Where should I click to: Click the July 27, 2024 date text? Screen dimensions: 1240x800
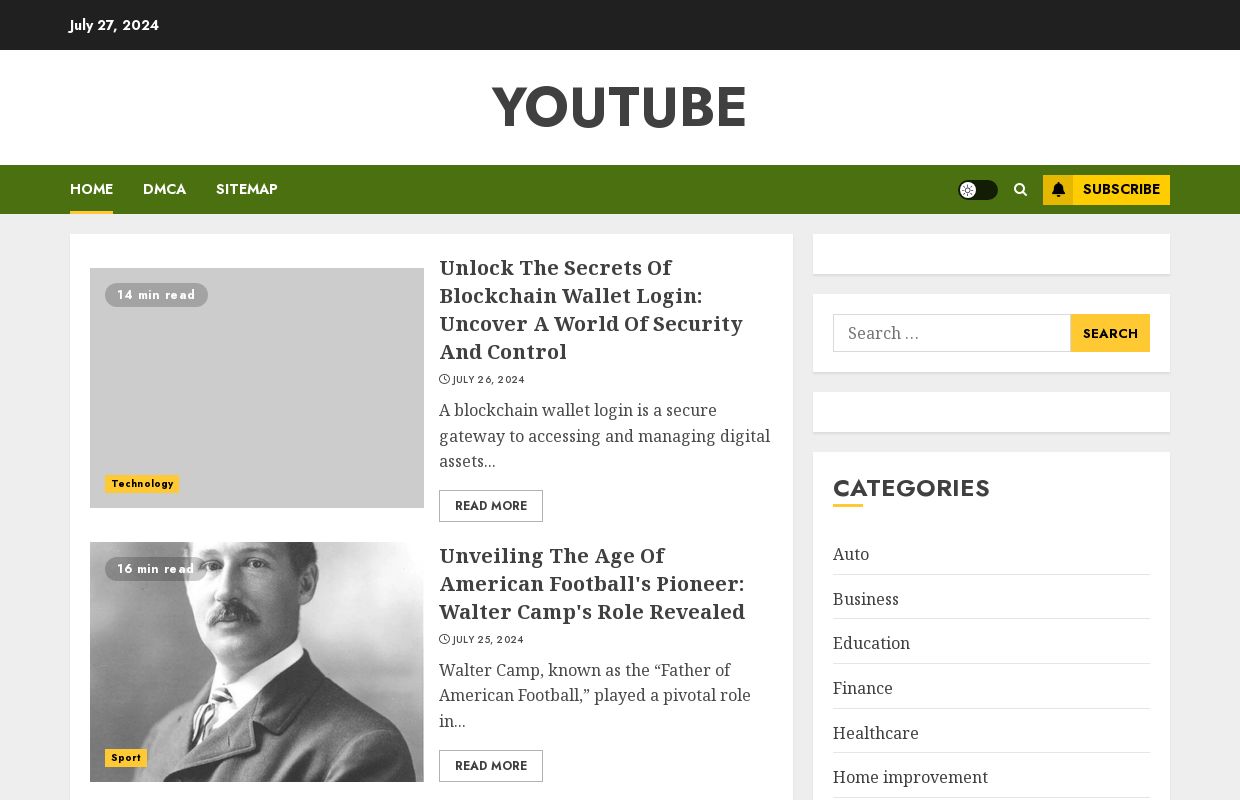[x=114, y=25]
